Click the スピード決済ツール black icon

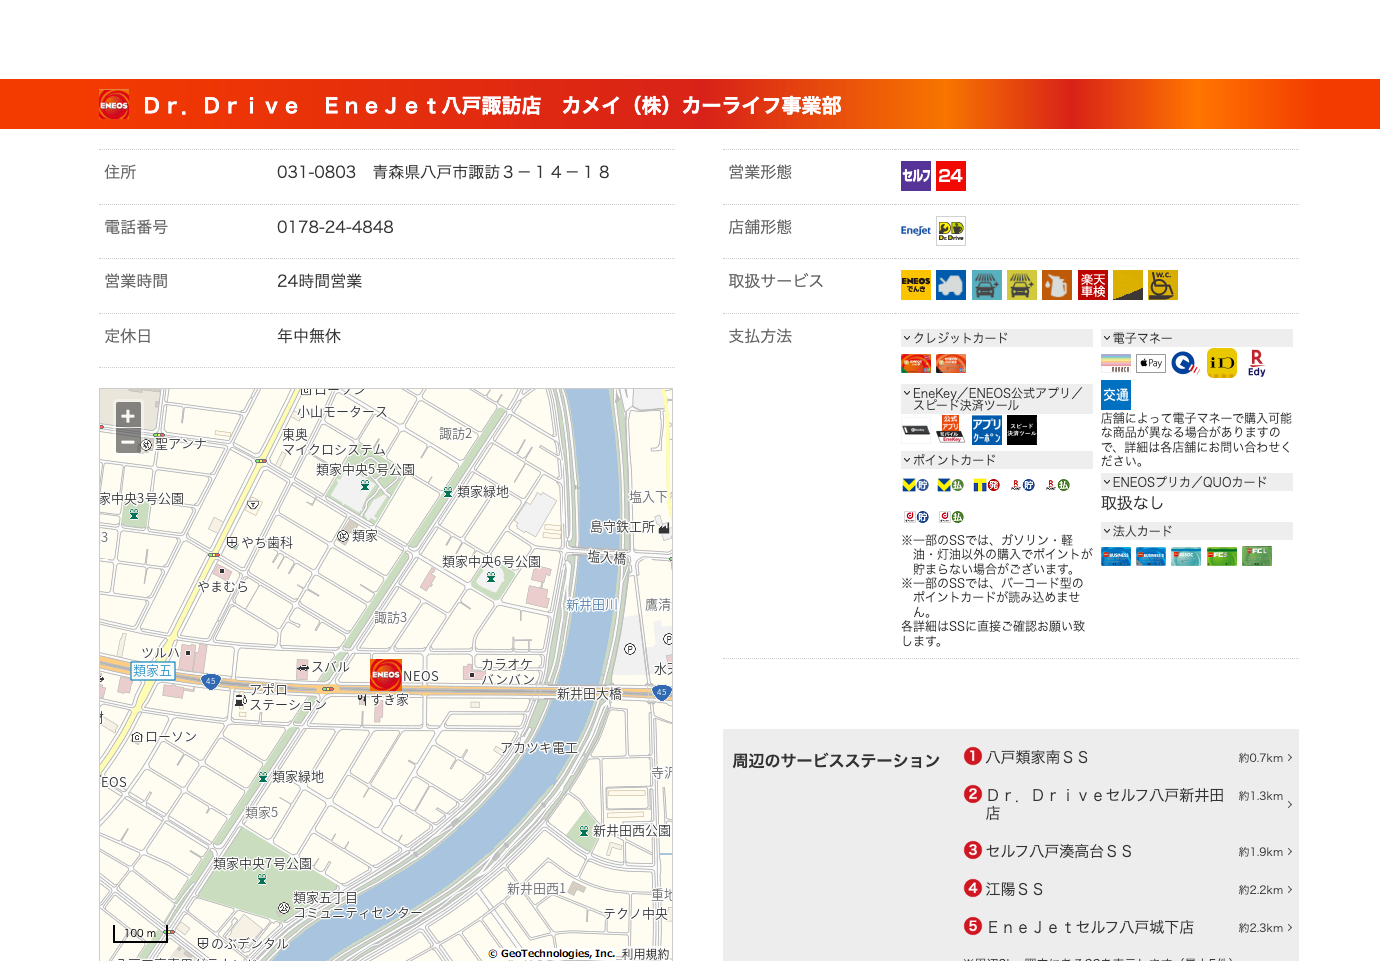[x=1022, y=430]
